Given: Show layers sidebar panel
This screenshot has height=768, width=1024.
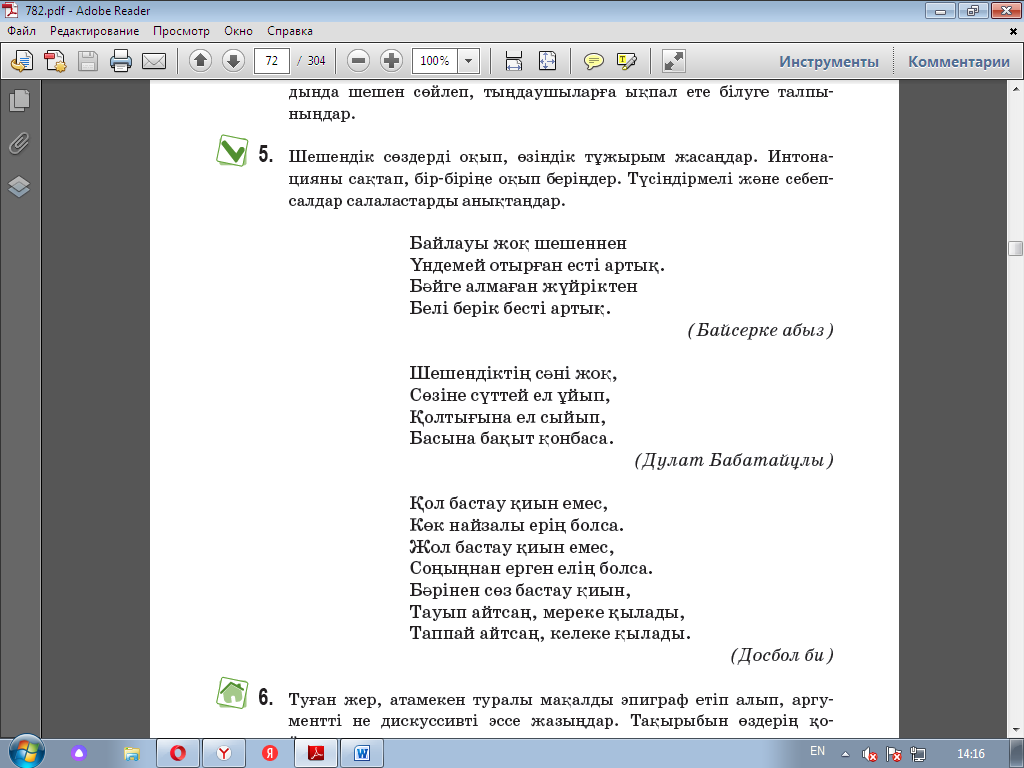Looking at the screenshot, I should [20, 187].
